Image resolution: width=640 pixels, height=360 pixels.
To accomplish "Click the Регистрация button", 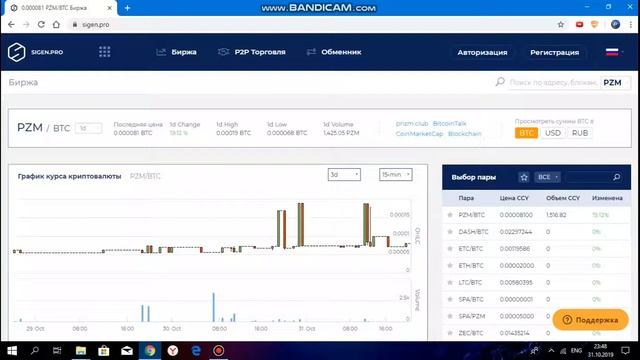I will pyautogui.click(x=554, y=52).
